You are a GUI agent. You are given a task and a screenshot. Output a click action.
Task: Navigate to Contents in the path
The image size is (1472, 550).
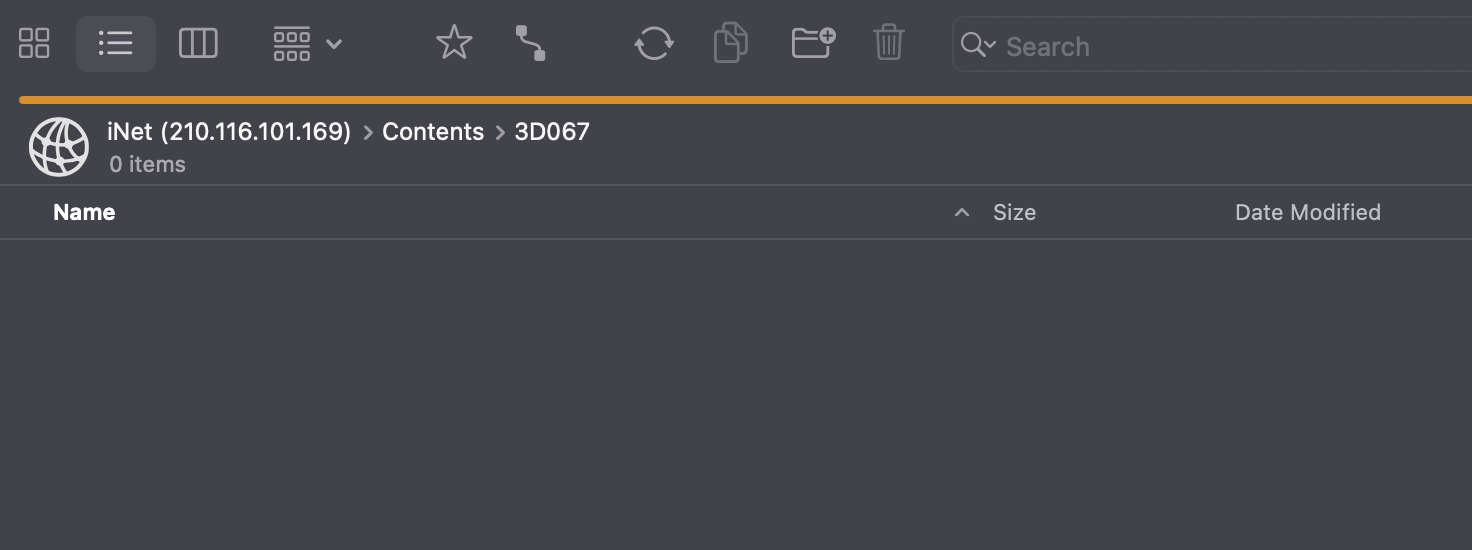pos(433,131)
